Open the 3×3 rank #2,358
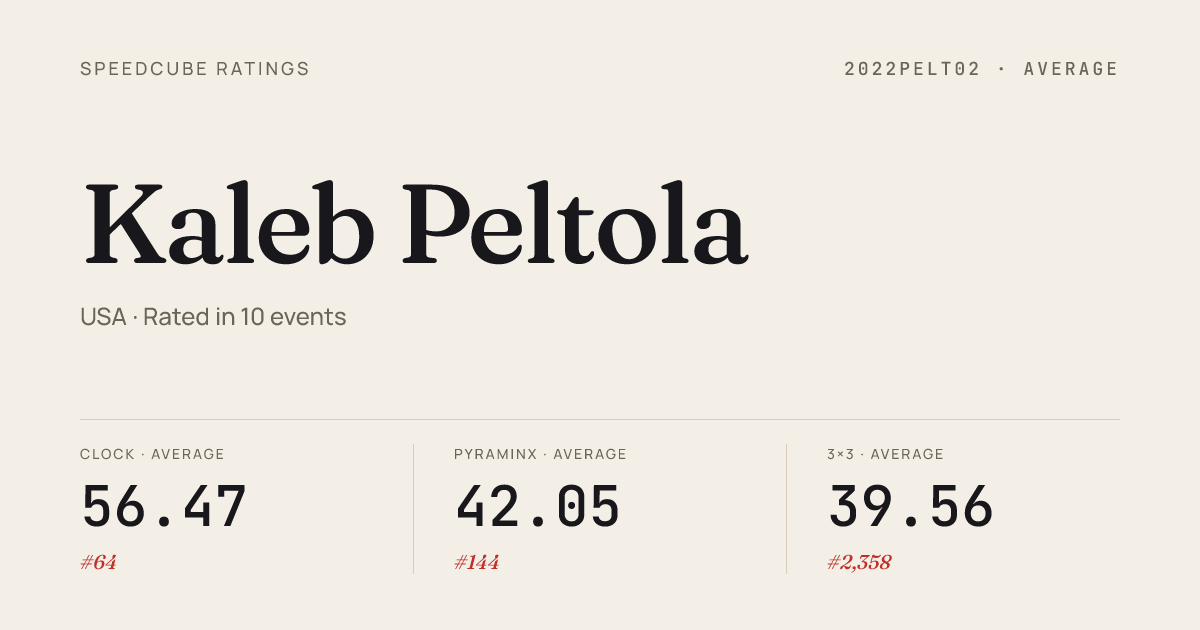Image resolution: width=1200 pixels, height=630 pixels. click(859, 562)
